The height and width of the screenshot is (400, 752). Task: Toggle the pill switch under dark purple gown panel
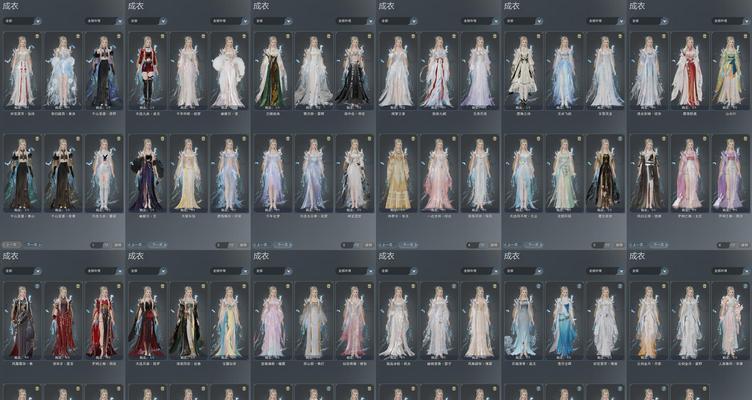pos(225,245)
